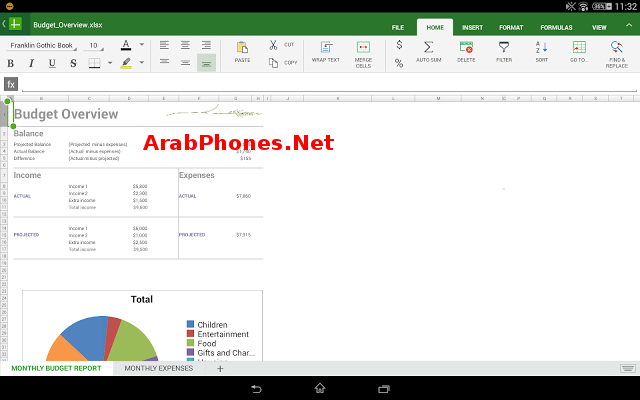
Task: Align text left
Action: point(164,45)
